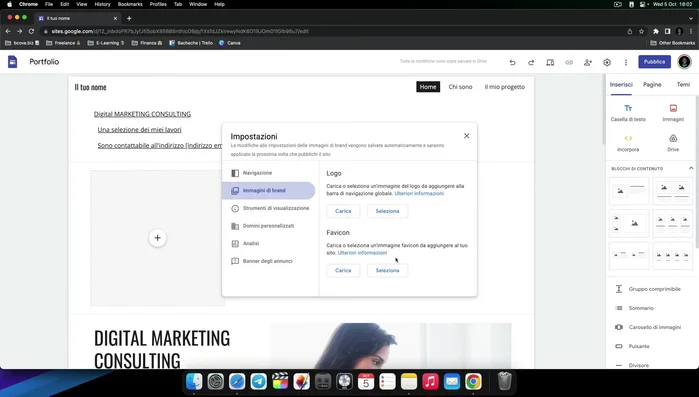
Task: Open Finder from the Dock
Action: tap(194, 381)
